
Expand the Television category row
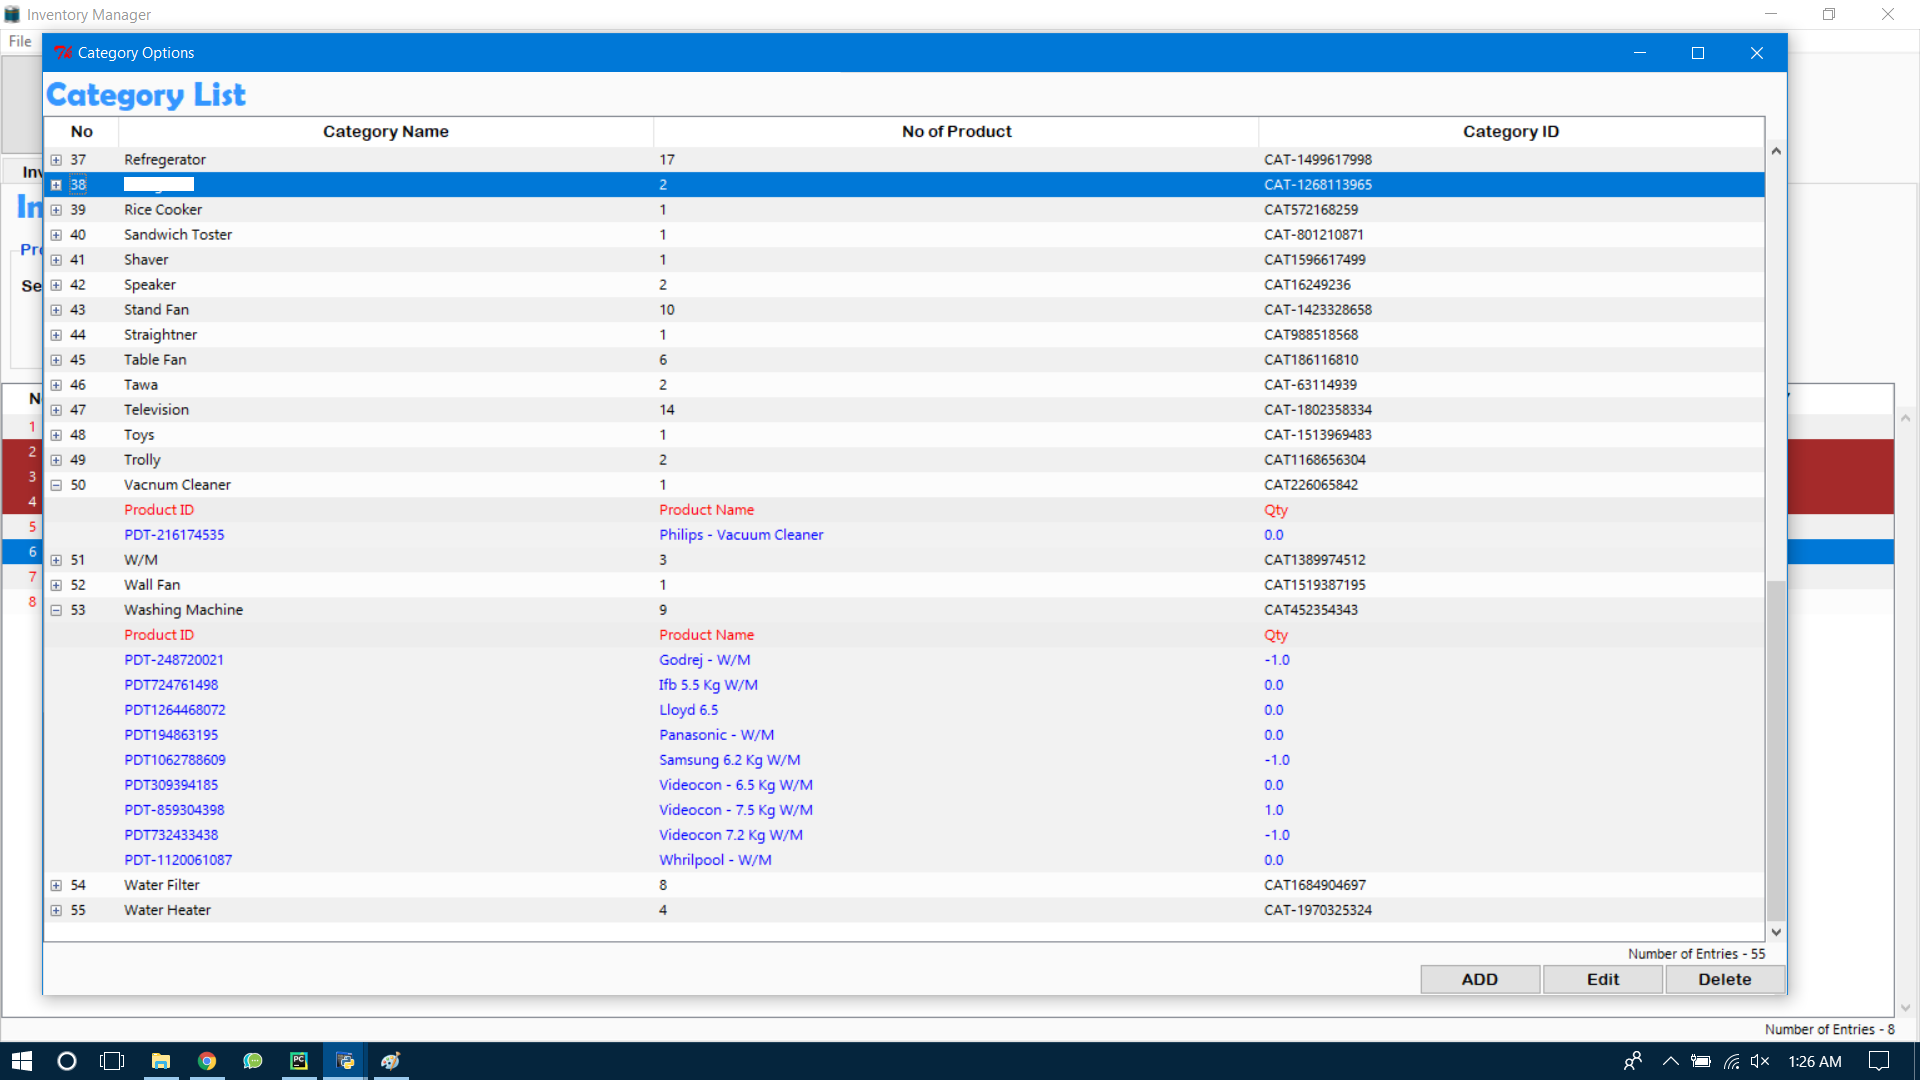[56, 410]
